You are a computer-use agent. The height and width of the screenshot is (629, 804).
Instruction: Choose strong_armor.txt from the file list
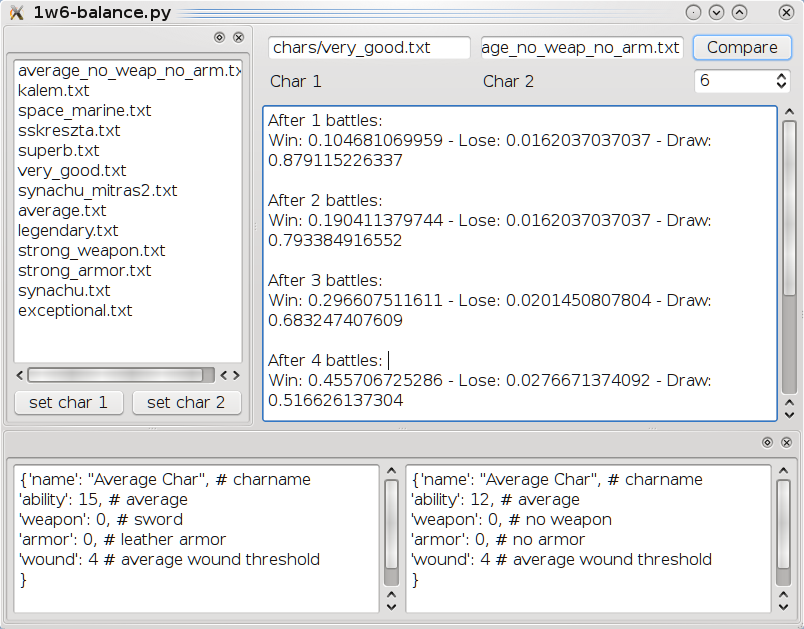click(85, 270)
